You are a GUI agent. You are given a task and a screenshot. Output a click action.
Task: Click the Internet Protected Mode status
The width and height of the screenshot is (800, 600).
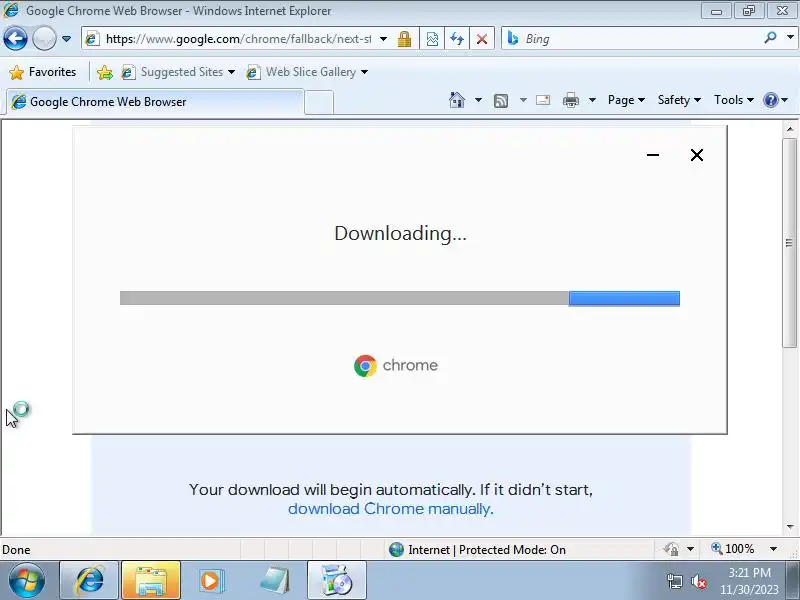click(x=477, y=549)
